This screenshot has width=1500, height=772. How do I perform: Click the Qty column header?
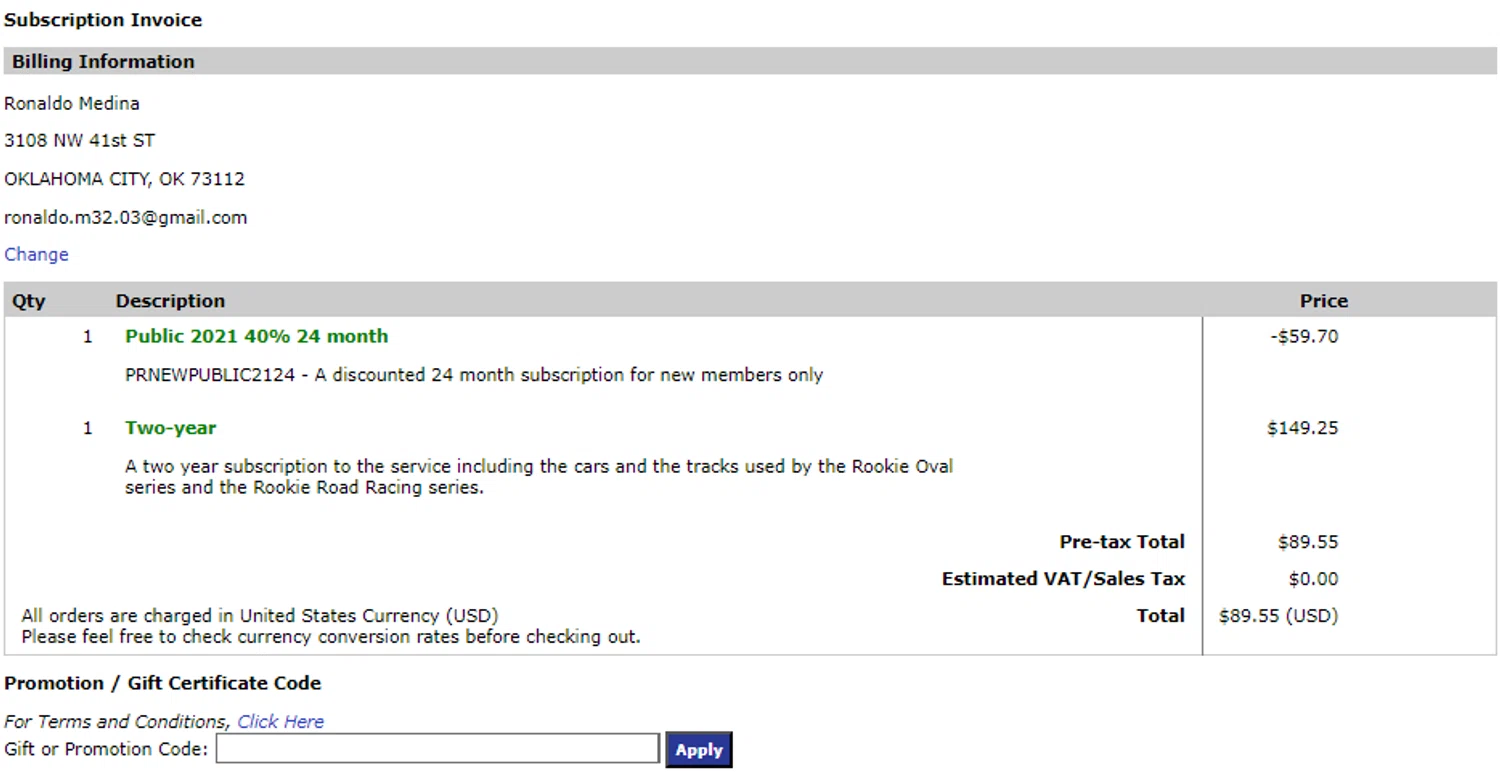coord(29,300)
